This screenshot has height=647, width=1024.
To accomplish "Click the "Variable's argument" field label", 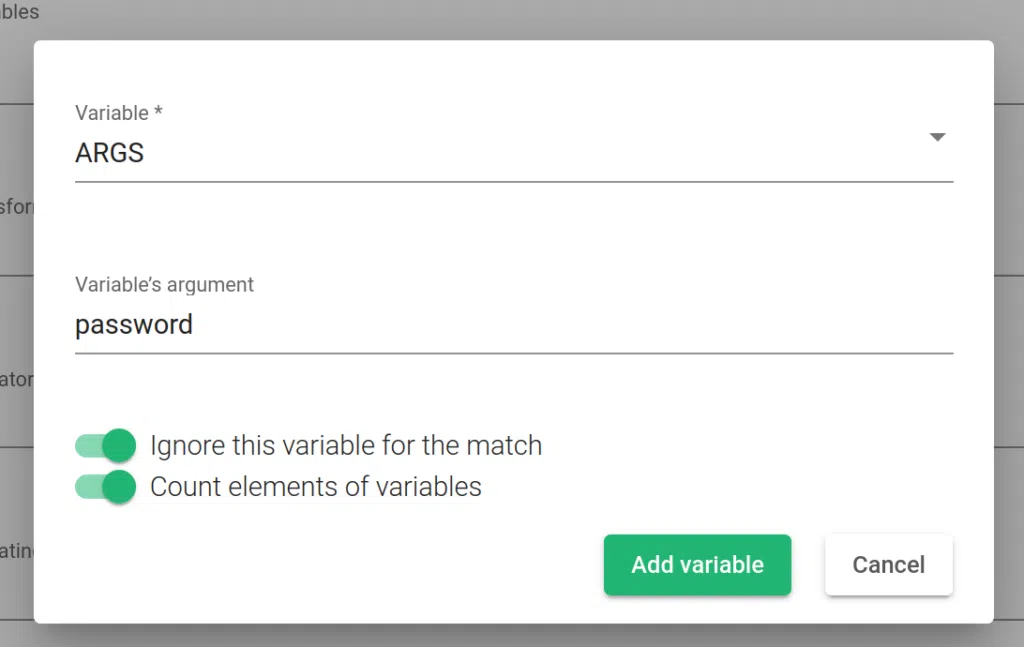I will (x=164, y=285).
